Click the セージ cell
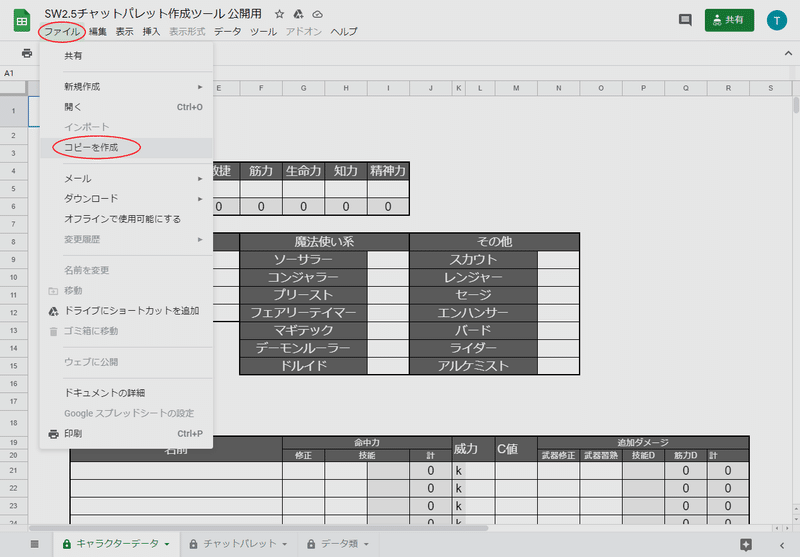Screen dimensions: 800x557 (x=473, y=295)
